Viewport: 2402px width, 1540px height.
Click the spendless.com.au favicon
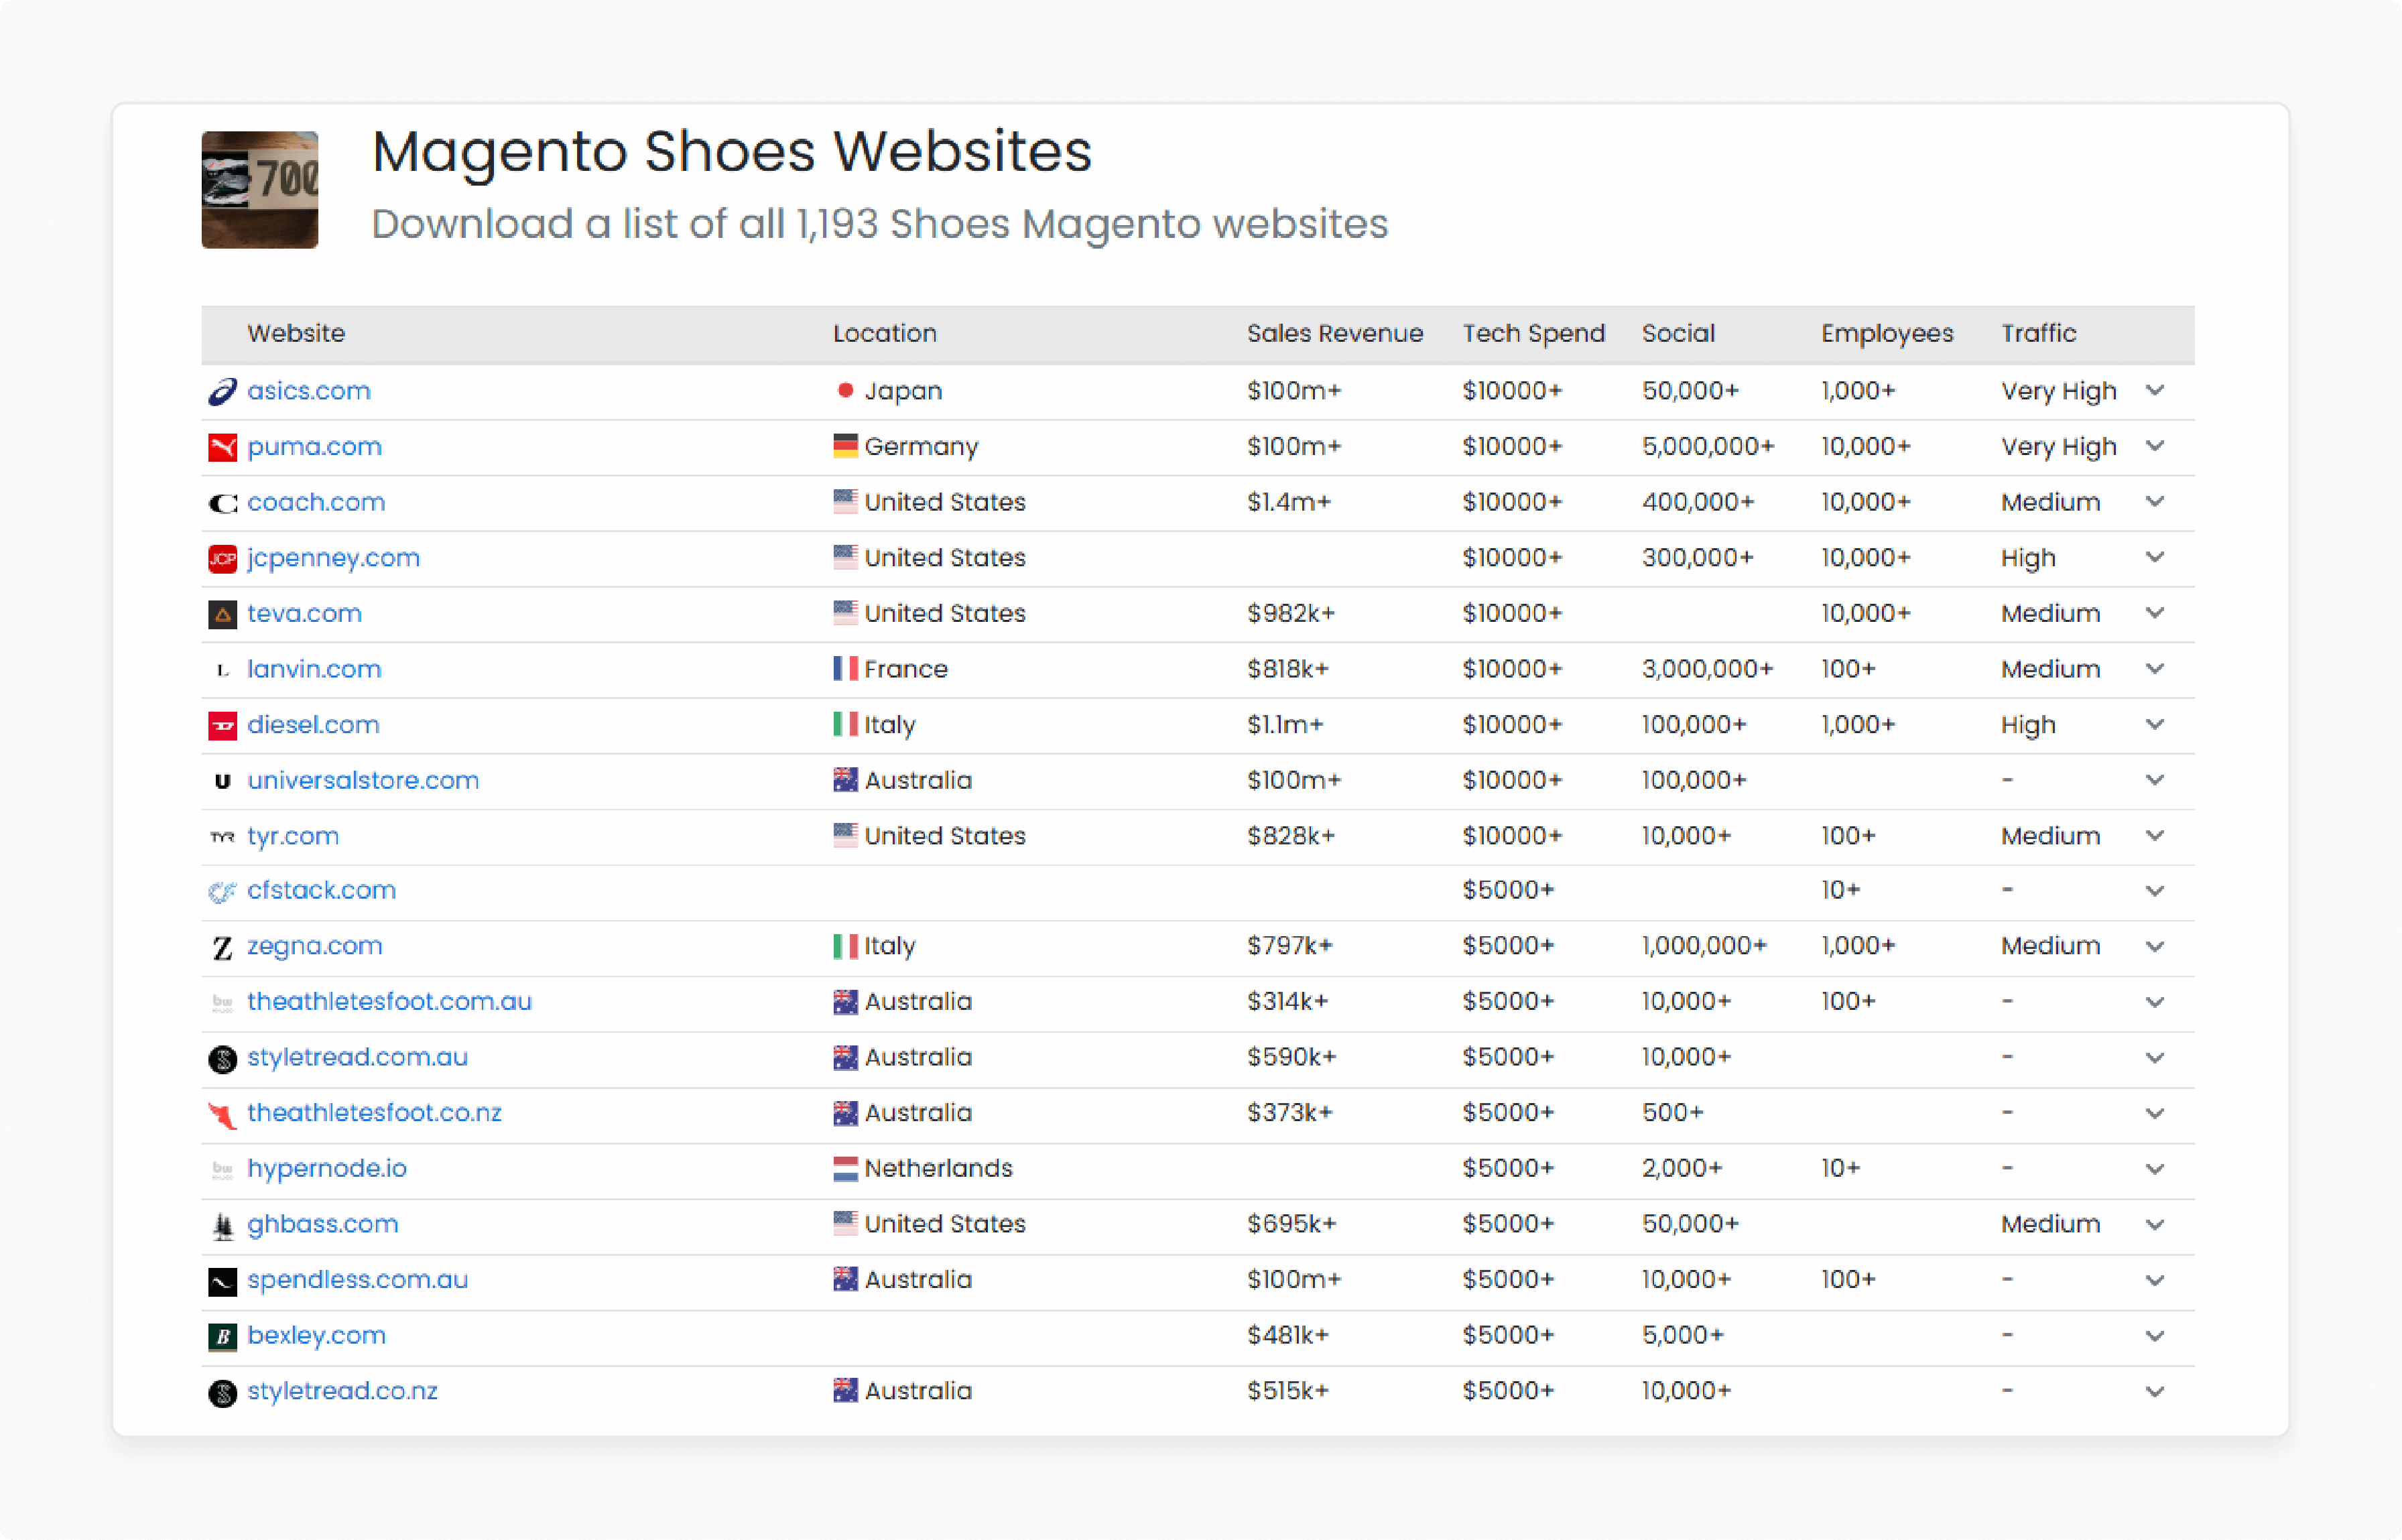coord(222,1281)
